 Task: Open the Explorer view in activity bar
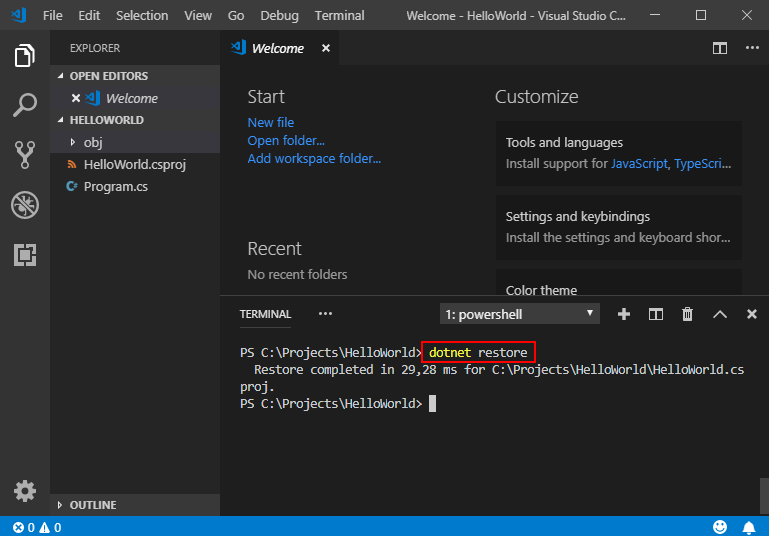pyautogui.click(x=25, y=56)
